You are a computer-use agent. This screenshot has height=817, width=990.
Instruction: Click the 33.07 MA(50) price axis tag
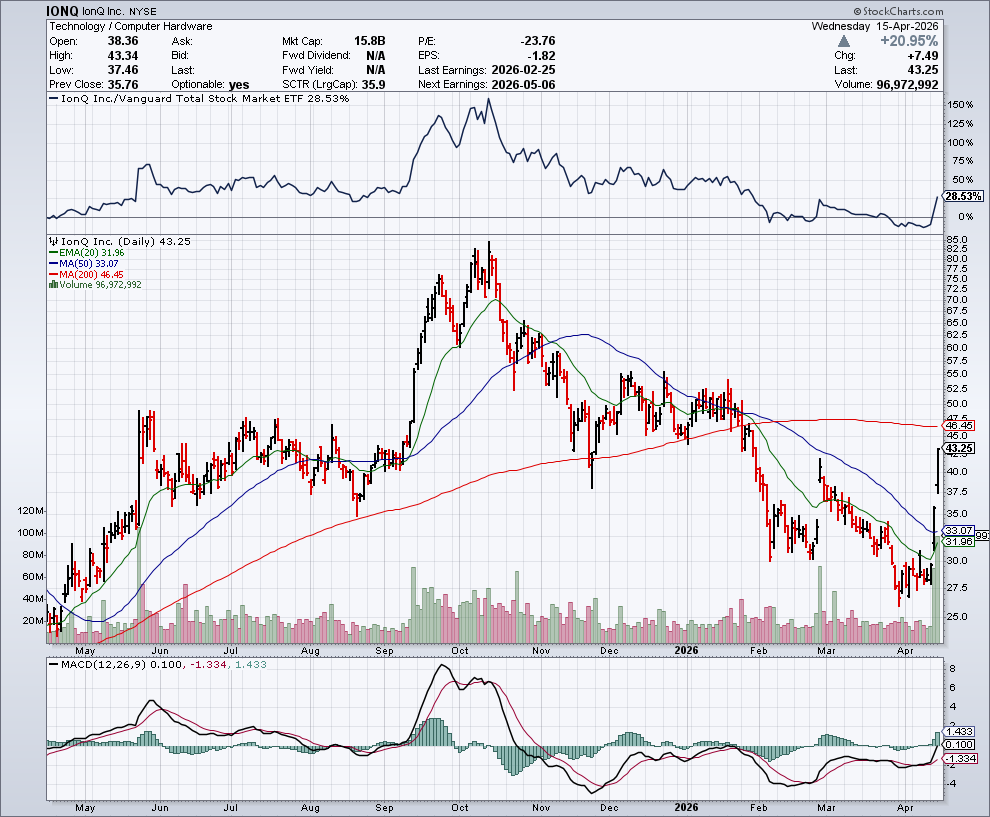pos(955,530)
